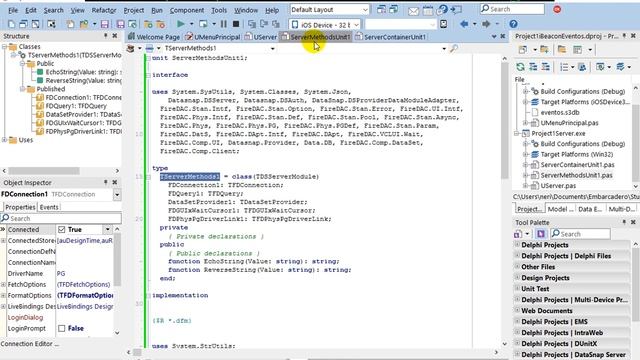This screenshot has width=640, height=360.
Task: Open the Component menu
Action: [187, 10]
